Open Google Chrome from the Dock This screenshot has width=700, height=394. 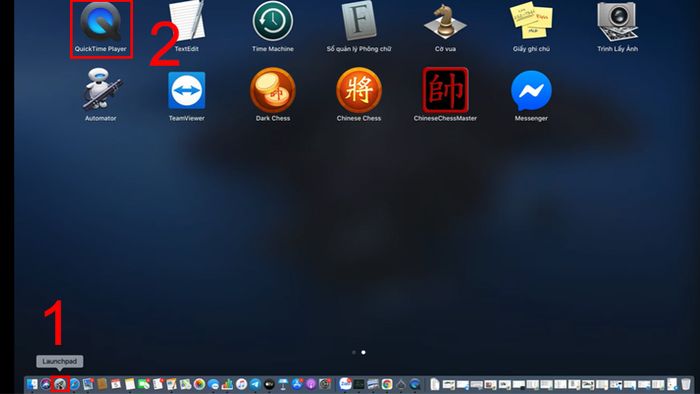(387, 384)
